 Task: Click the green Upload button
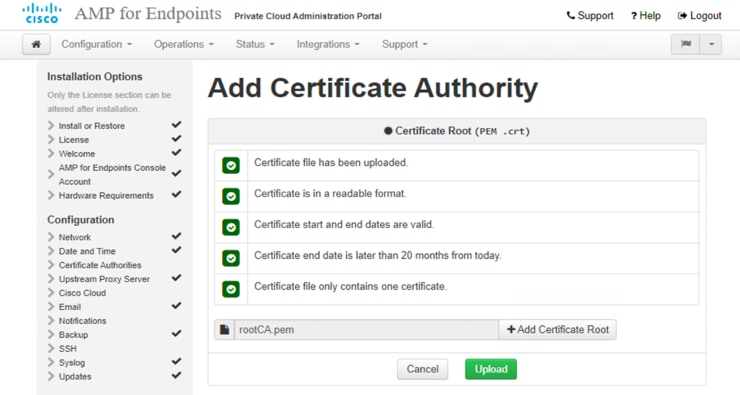pos(491,369)
